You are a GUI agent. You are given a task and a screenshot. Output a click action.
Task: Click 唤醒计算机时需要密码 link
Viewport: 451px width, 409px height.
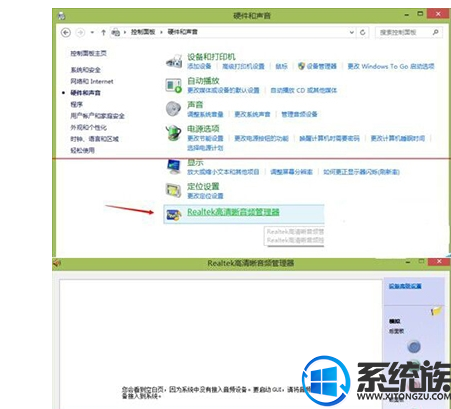pos(329,138)
